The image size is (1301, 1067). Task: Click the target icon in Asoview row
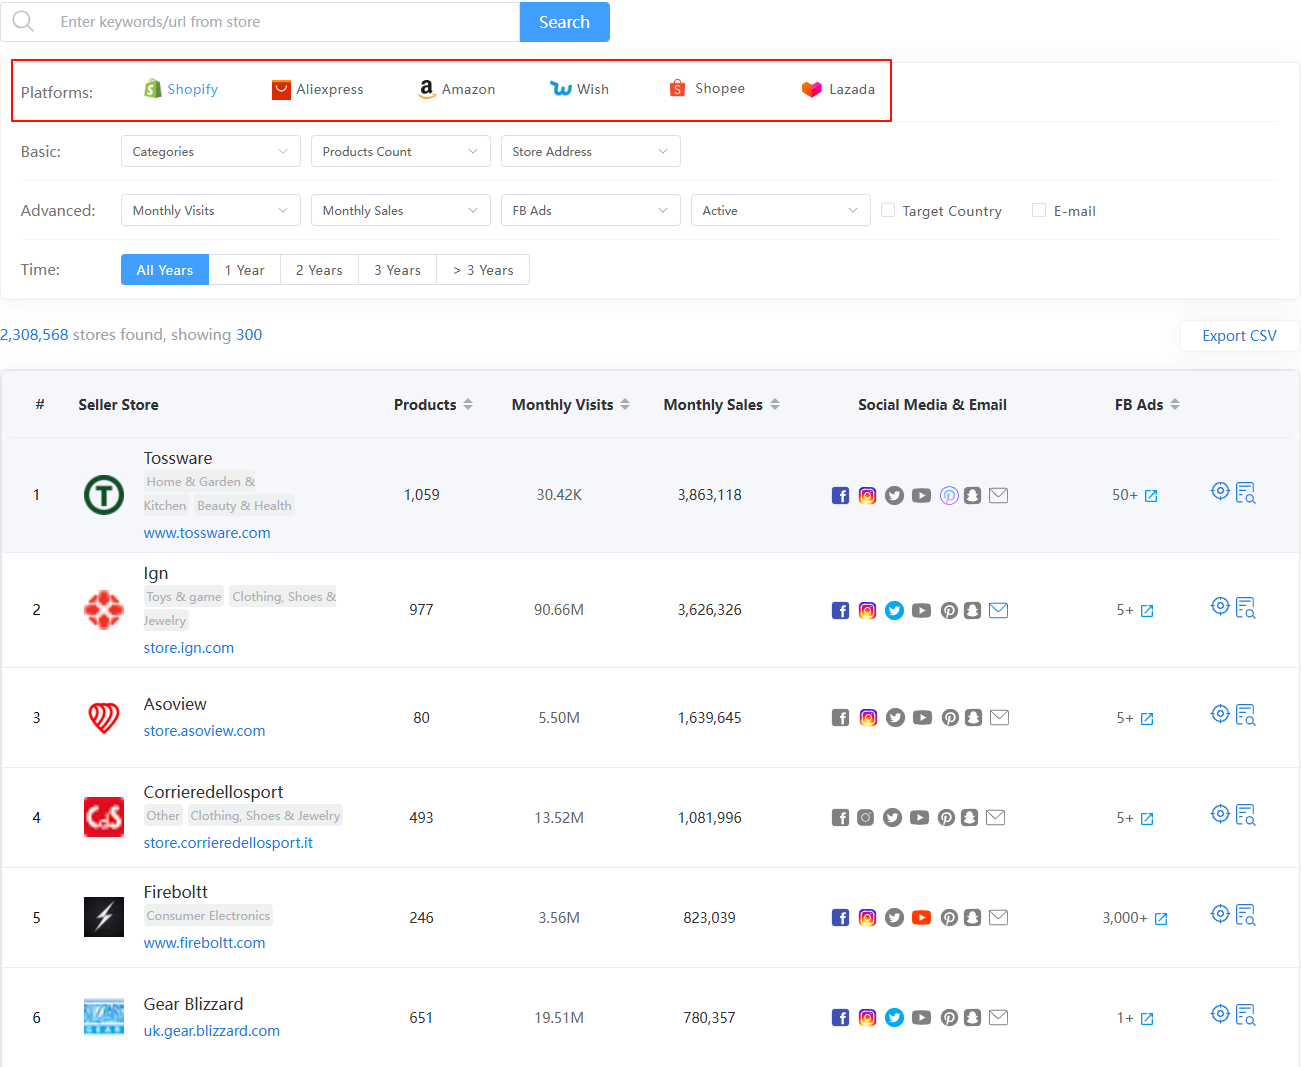[1220, 714]
